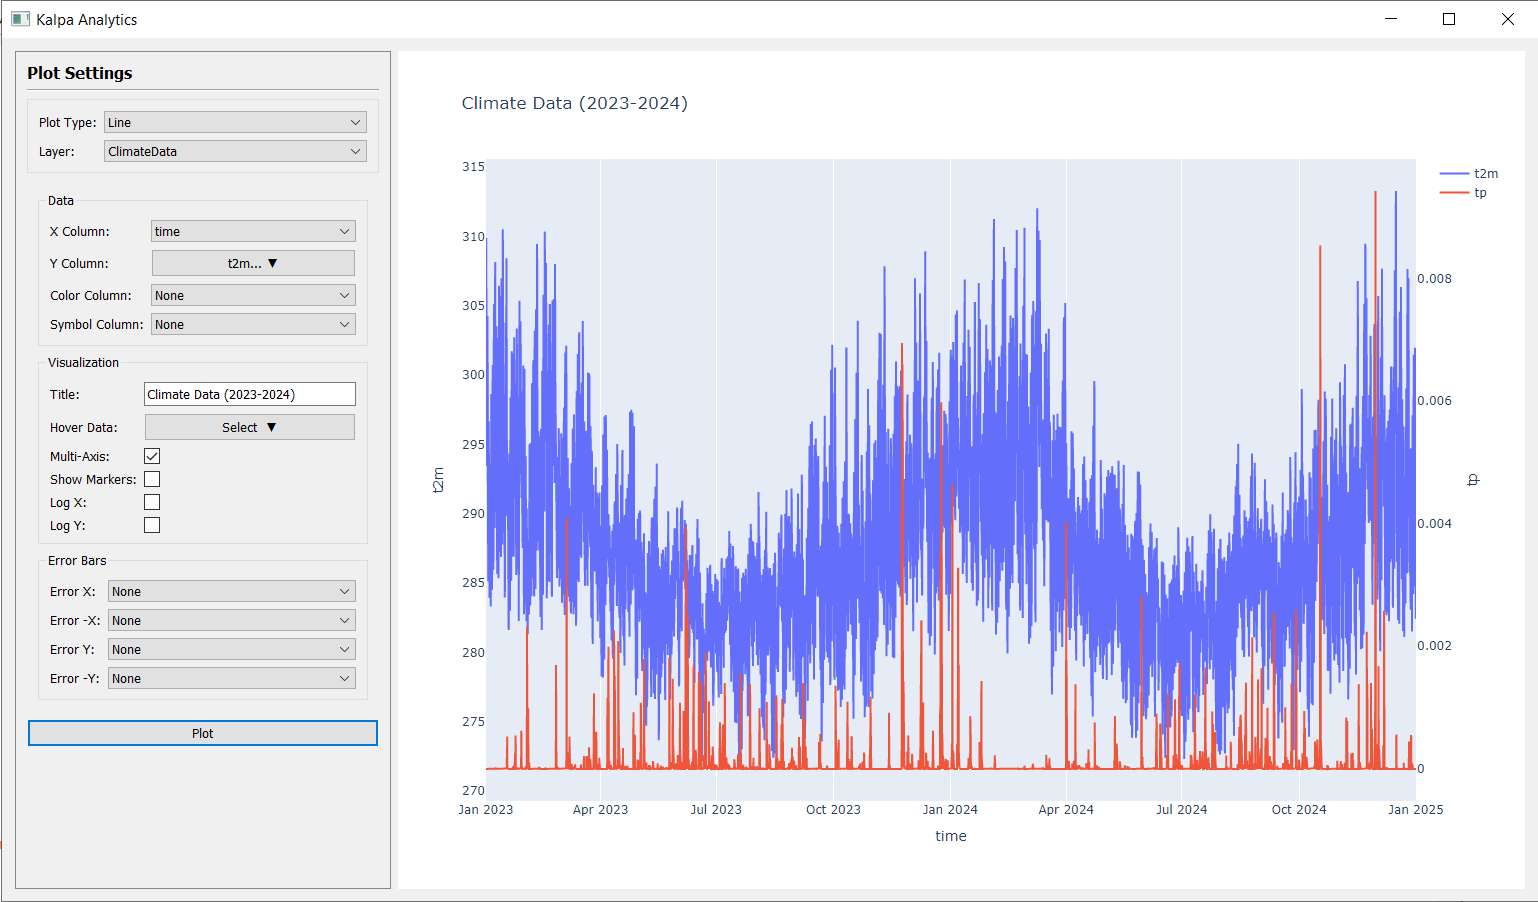The height and width of the screenshot is (902, 1538).
Task: Click the Title text field
Action: [x=249, y=394]
